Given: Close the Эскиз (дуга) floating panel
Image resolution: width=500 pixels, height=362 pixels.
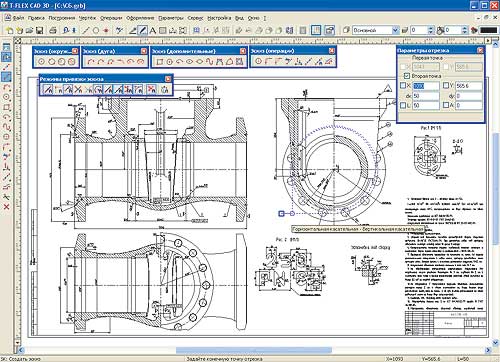Looking at the screenshot, I should [144, 51].
